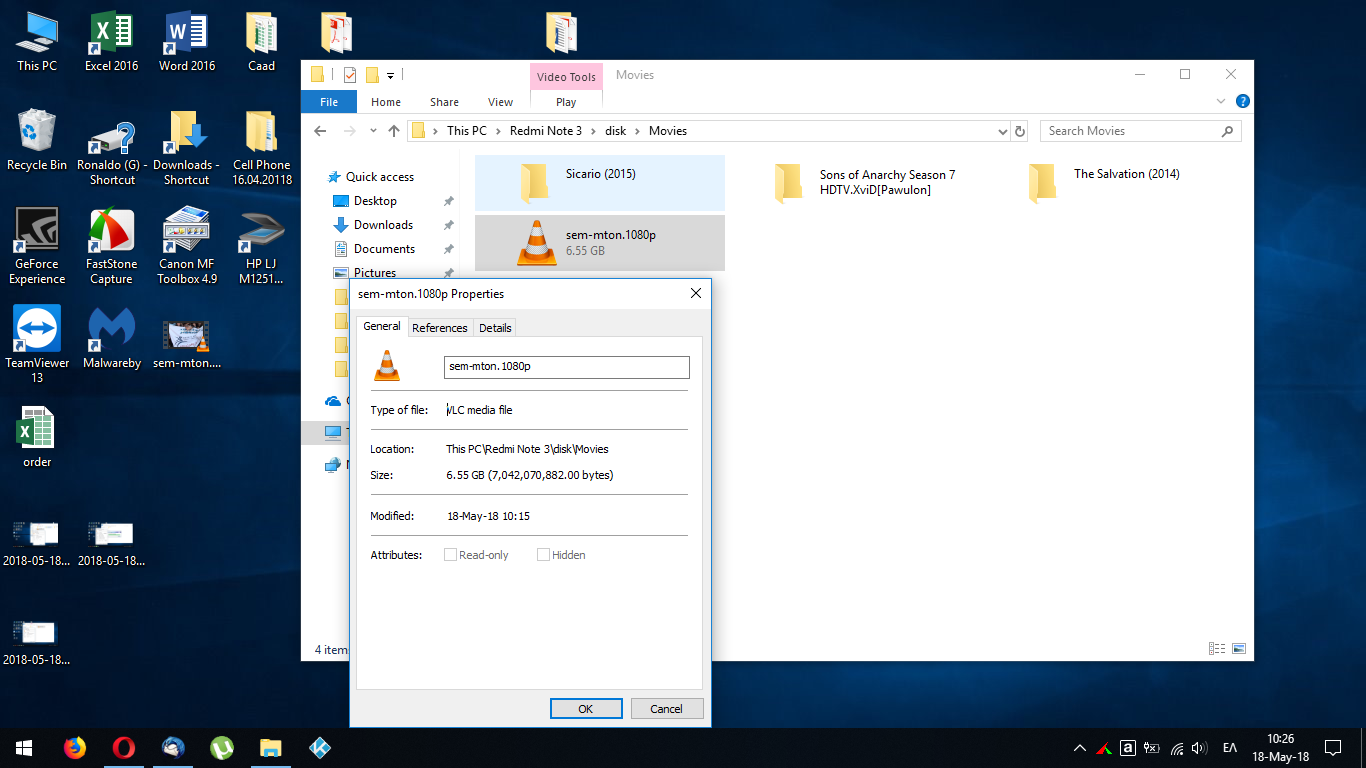Open Kodi from the taskbar
Viewport: 1366px width, 768px height.
320,747
